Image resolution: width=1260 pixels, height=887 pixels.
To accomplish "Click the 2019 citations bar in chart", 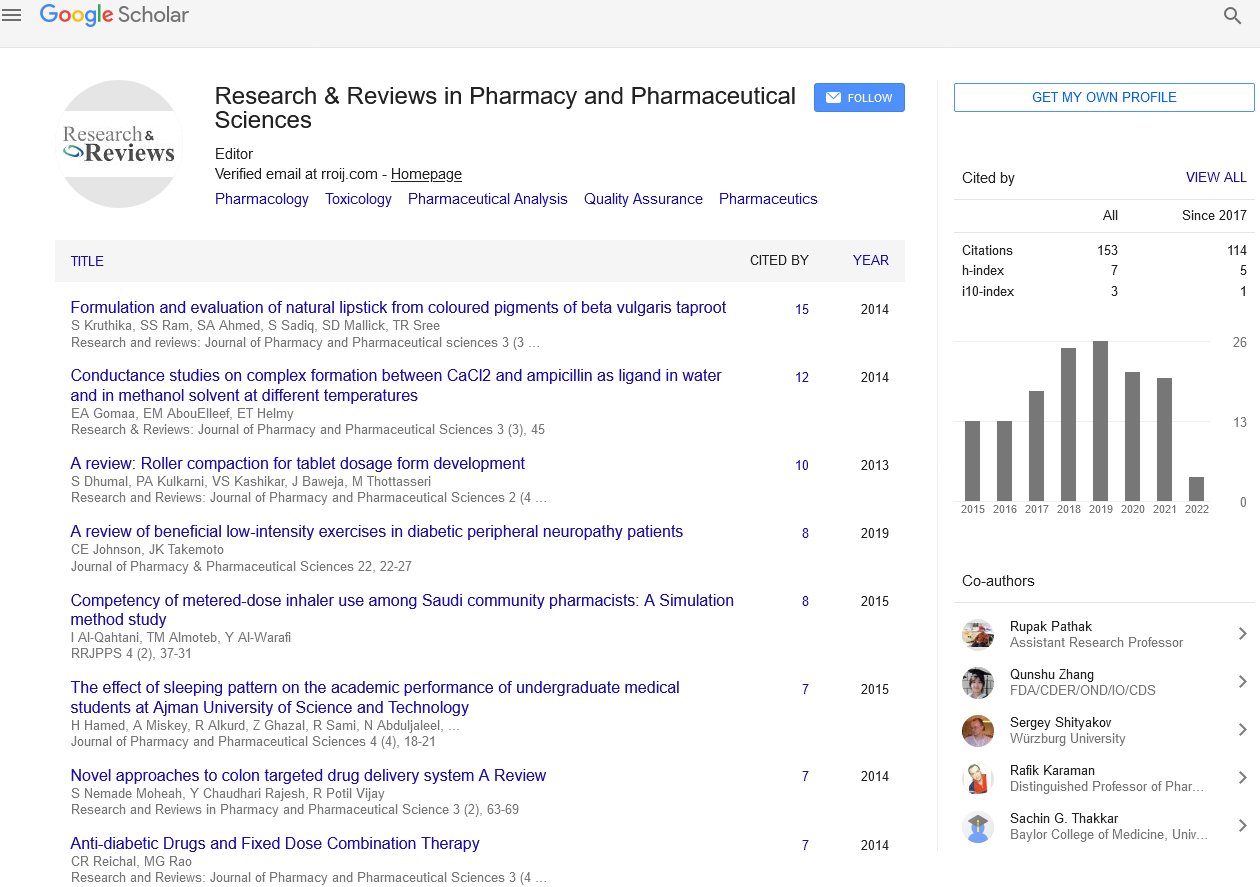I will pos(1100,421).
